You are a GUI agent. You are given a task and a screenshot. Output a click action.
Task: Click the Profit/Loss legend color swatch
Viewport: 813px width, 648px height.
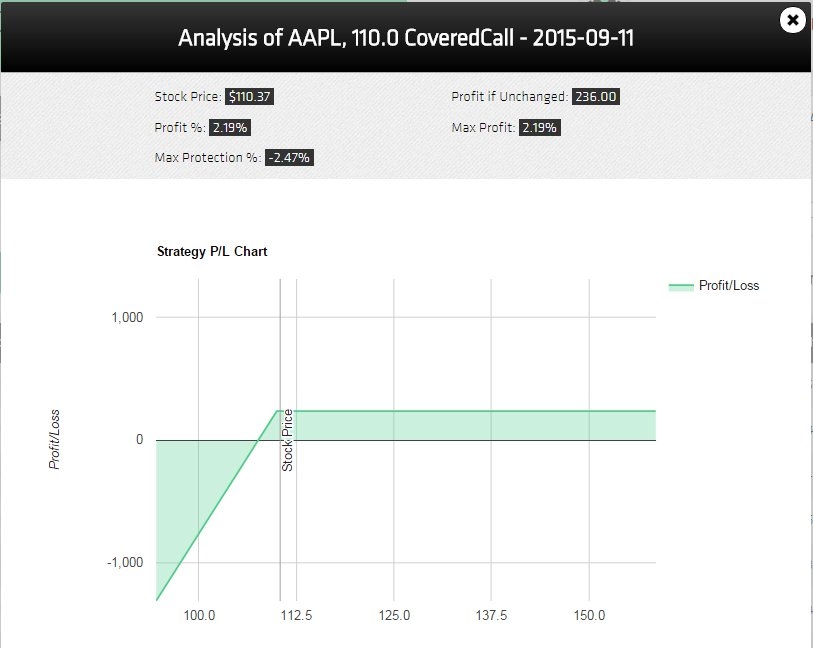tap(681, 286)
